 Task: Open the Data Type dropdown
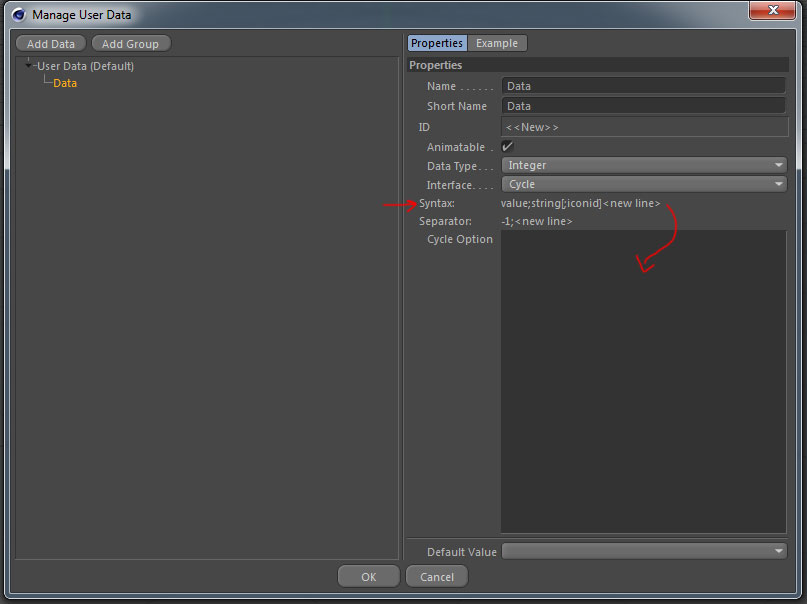click(644, 165)
